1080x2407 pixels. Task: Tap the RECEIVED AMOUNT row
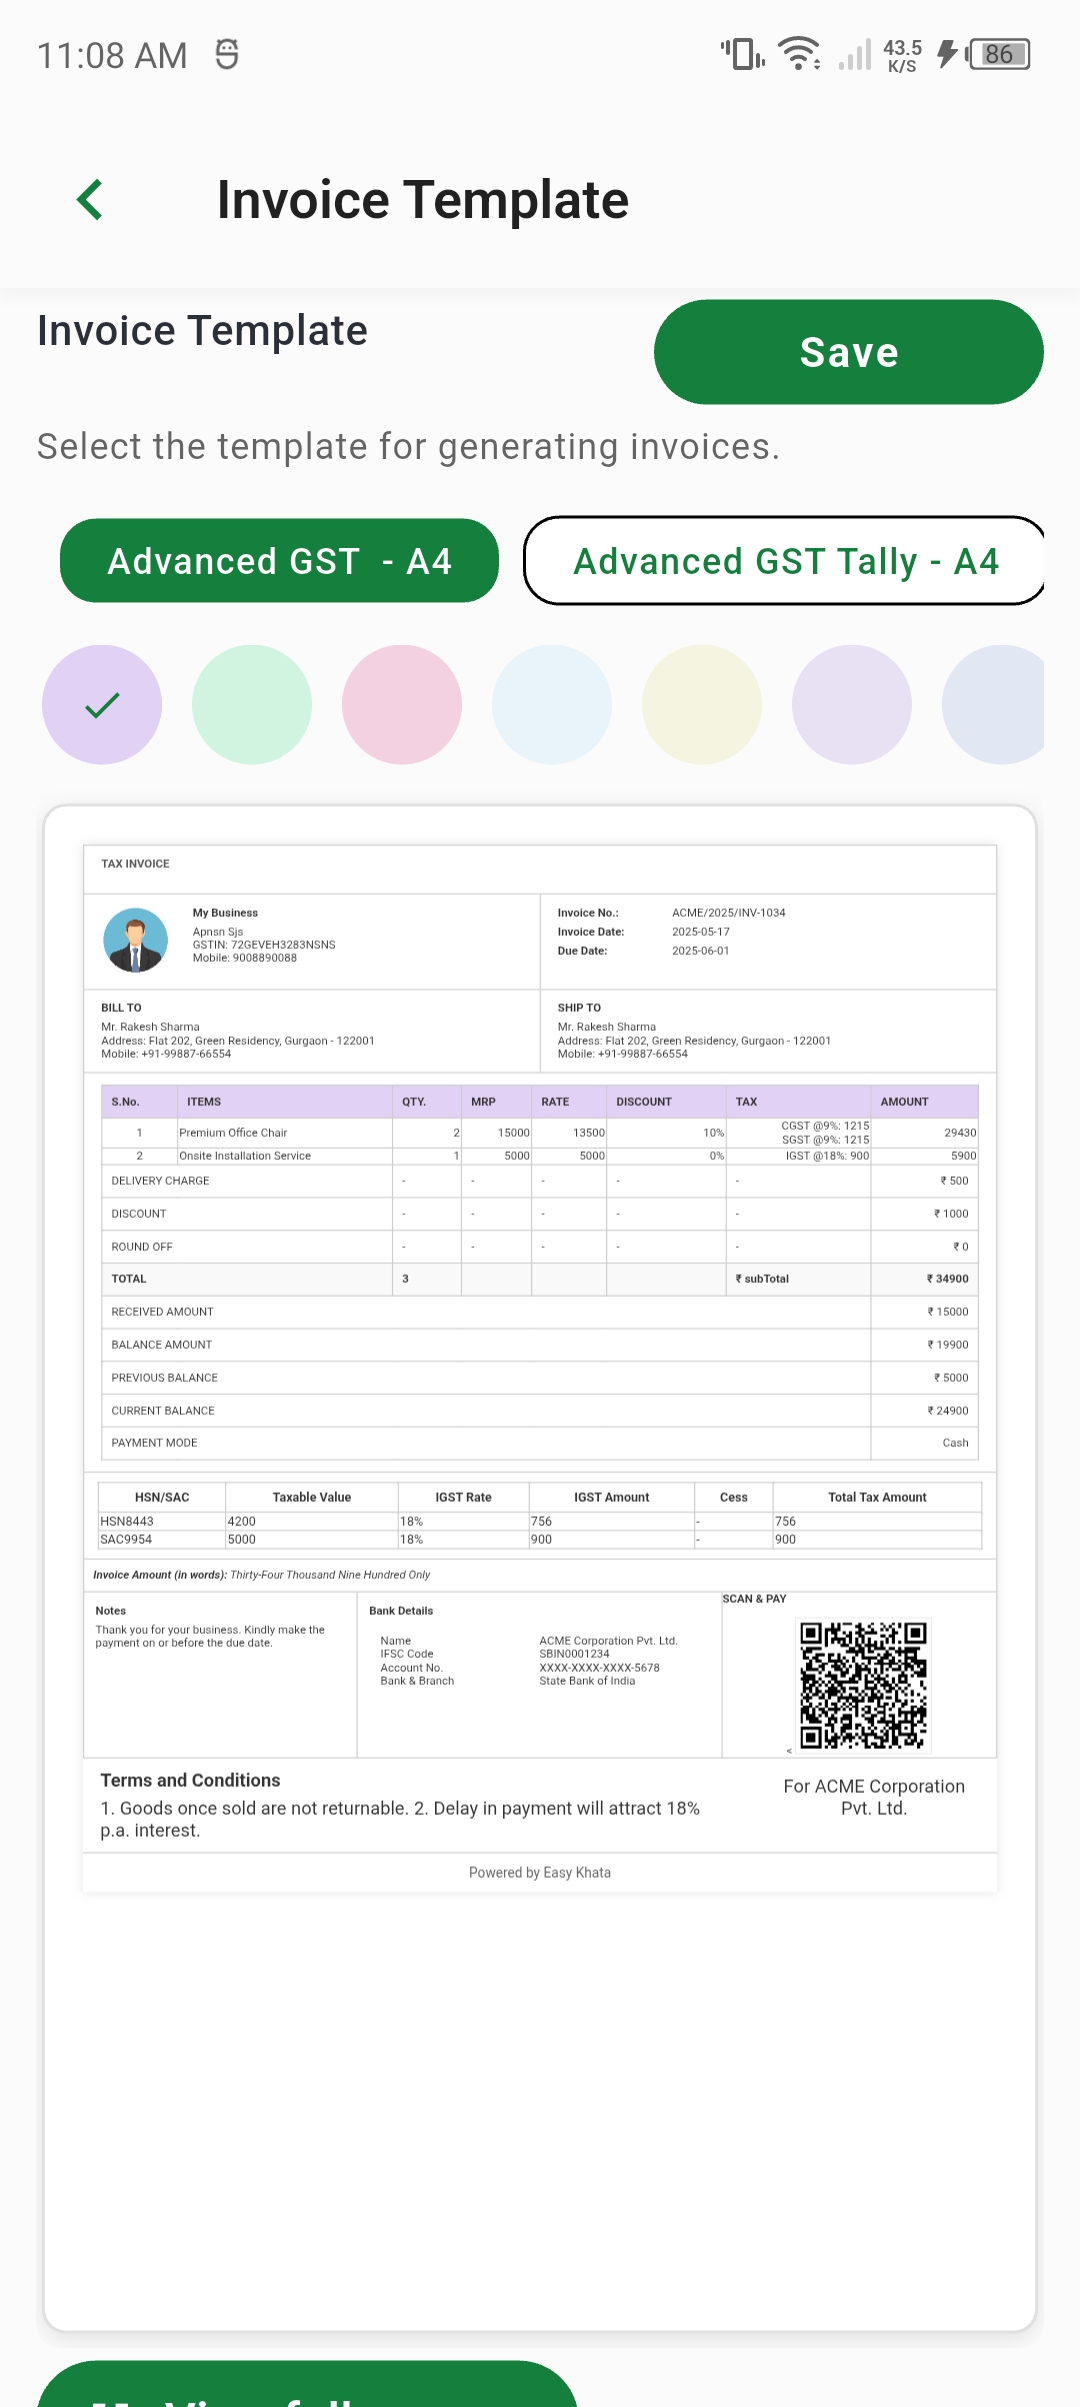pos(540,1312)
